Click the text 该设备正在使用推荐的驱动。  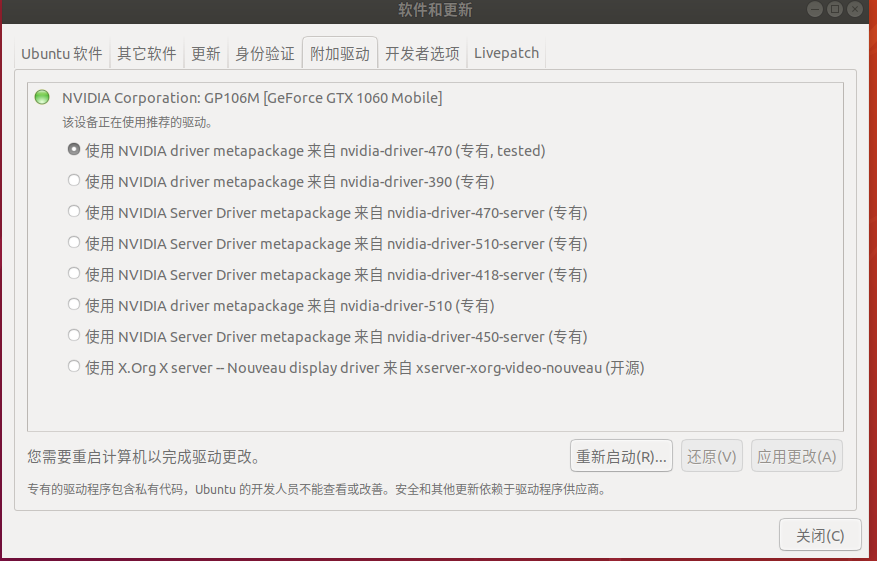(138, 122)
